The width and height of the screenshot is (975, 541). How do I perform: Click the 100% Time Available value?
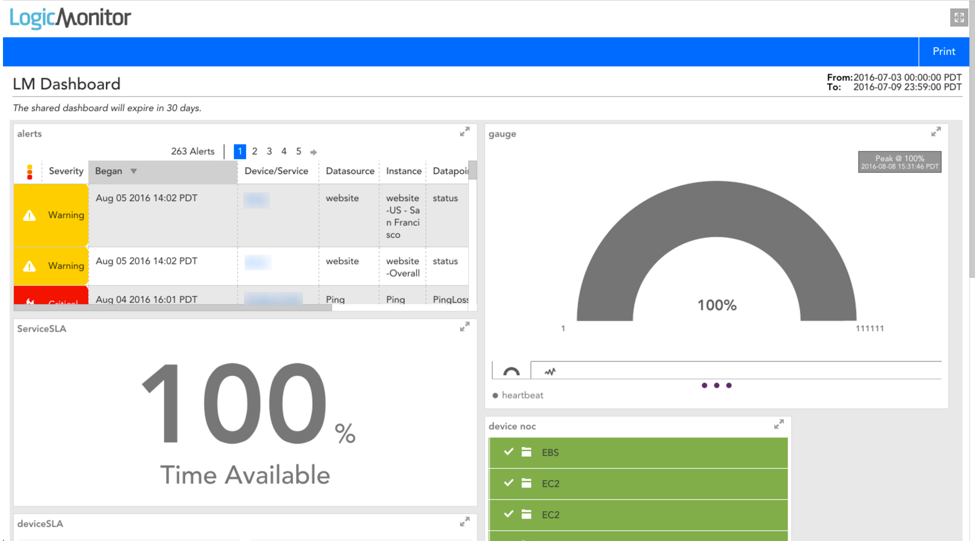[x=247, y=404]
